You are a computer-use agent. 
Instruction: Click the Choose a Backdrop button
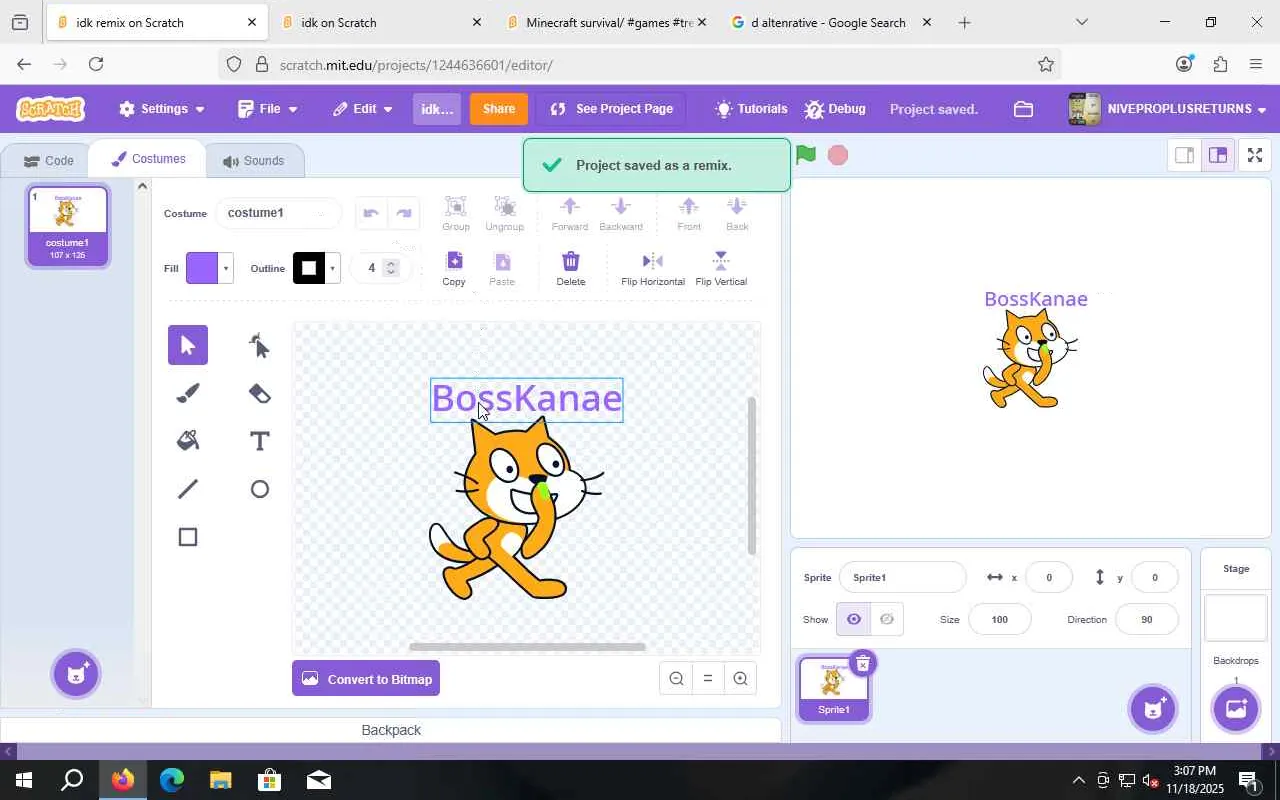[1236, 708]
